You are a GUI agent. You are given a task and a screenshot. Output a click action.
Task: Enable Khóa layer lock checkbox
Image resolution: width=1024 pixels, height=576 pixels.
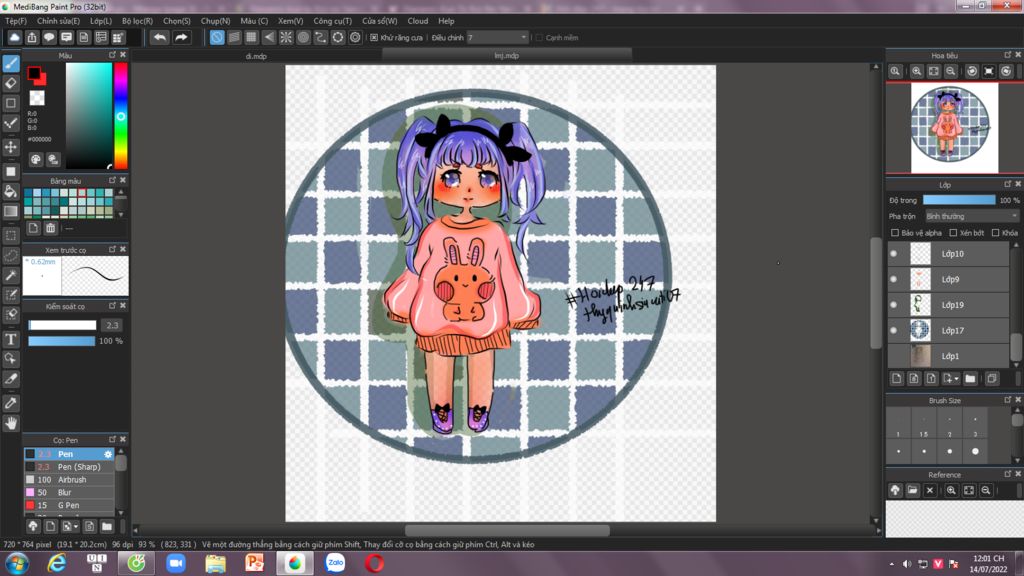(995, 232)
